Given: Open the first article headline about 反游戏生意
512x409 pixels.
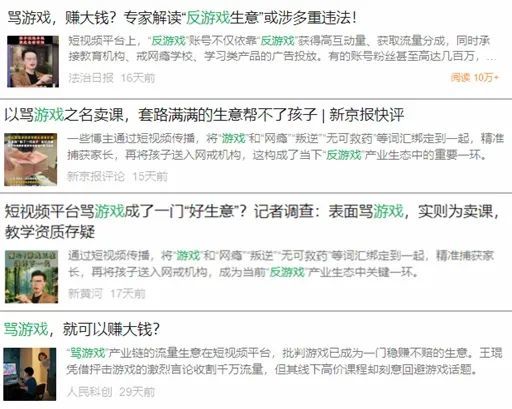Looking at the screenshot, I should click(x=182, y=18).
